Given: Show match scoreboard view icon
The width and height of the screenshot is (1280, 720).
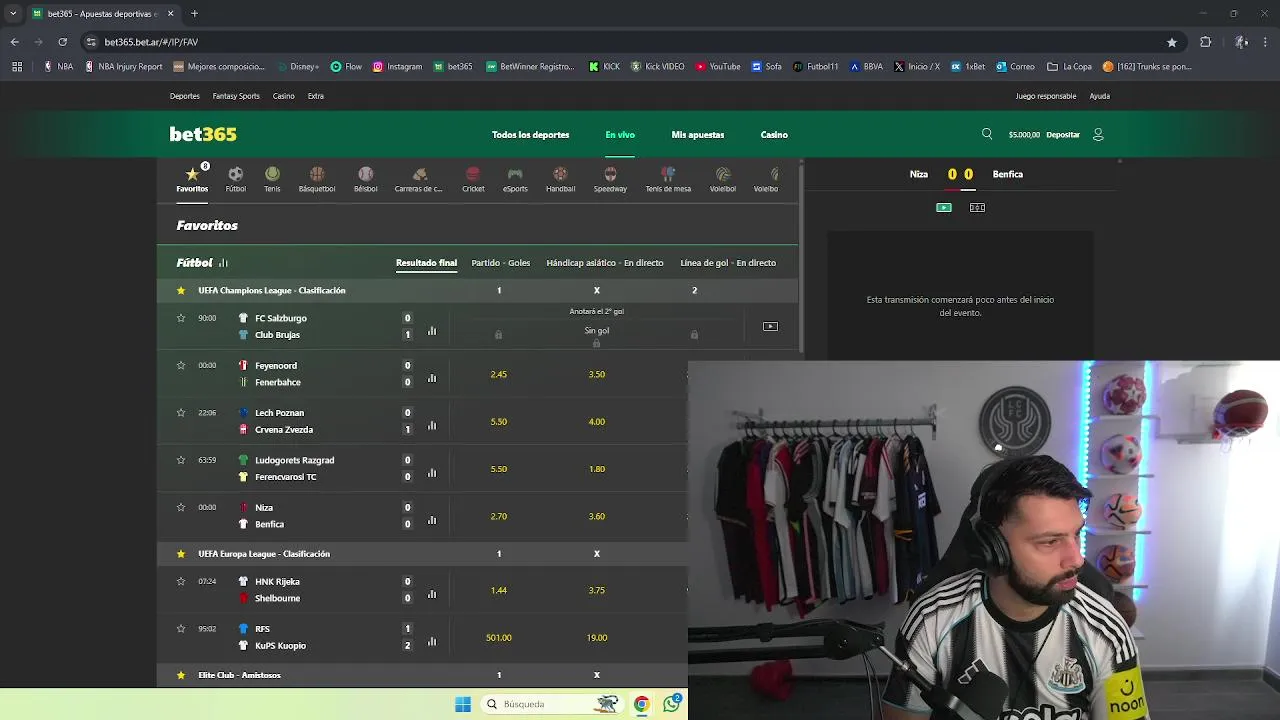Looking at the screenshot, I should (x=977, y=207).
